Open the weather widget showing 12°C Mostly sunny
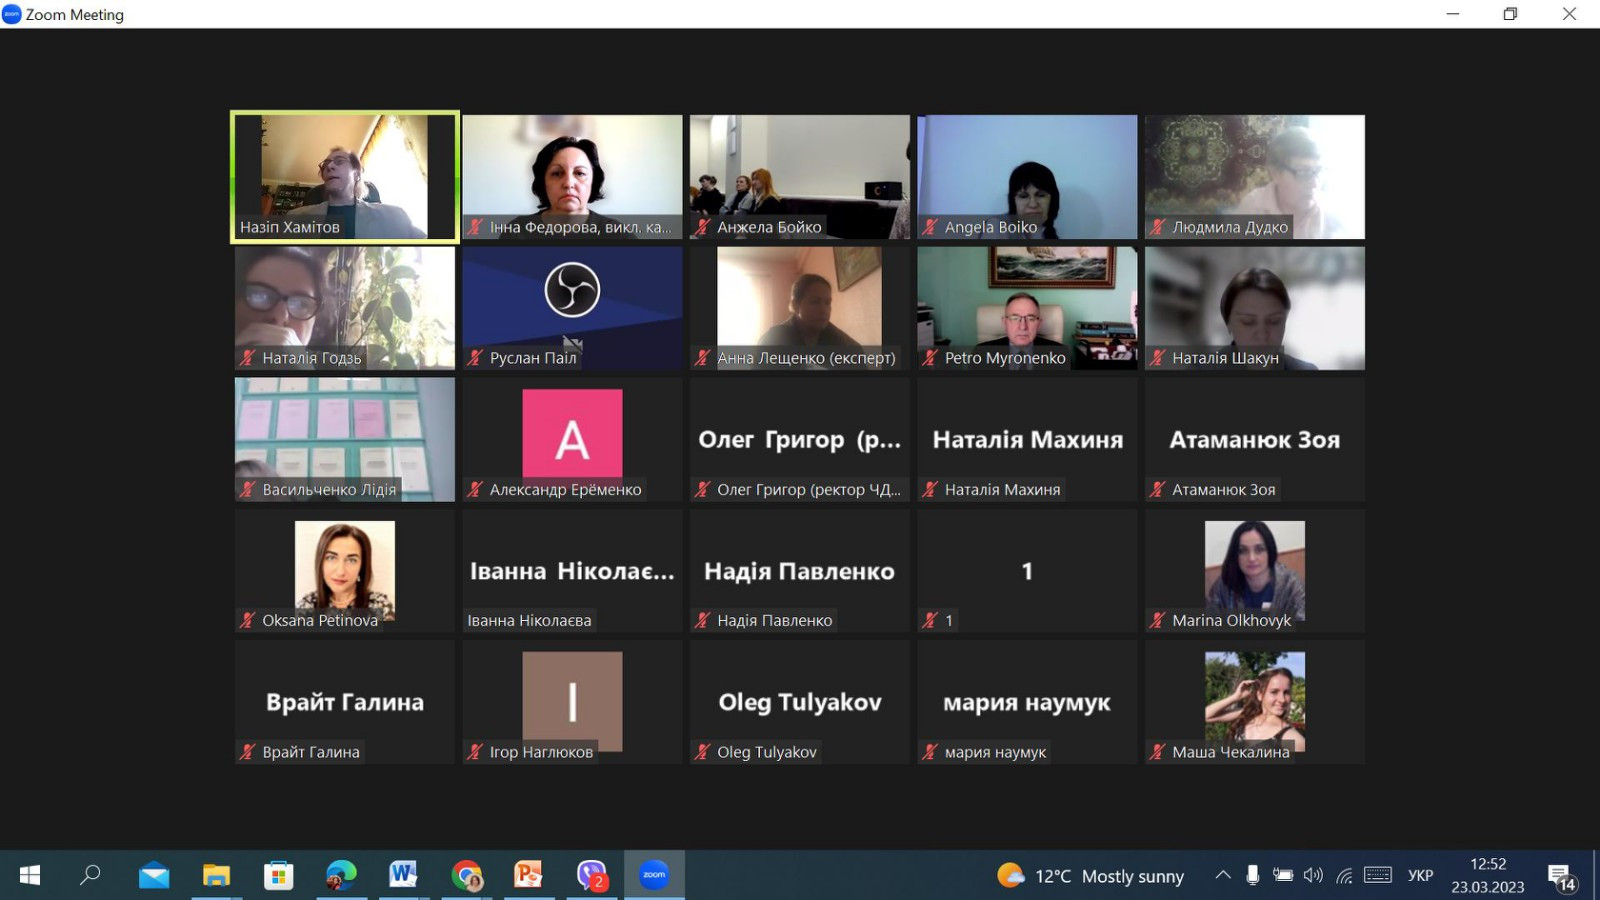Screen dimensions: 1600x900 (x=1090, y=876)
